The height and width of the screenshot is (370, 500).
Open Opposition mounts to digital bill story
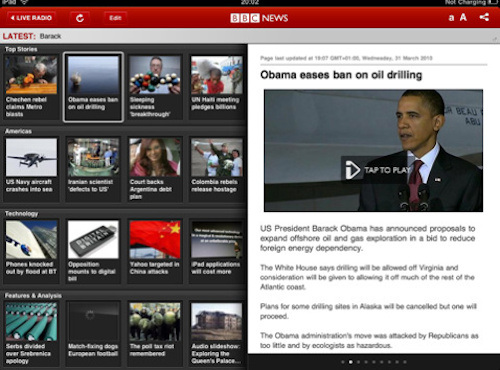[93, 251]
